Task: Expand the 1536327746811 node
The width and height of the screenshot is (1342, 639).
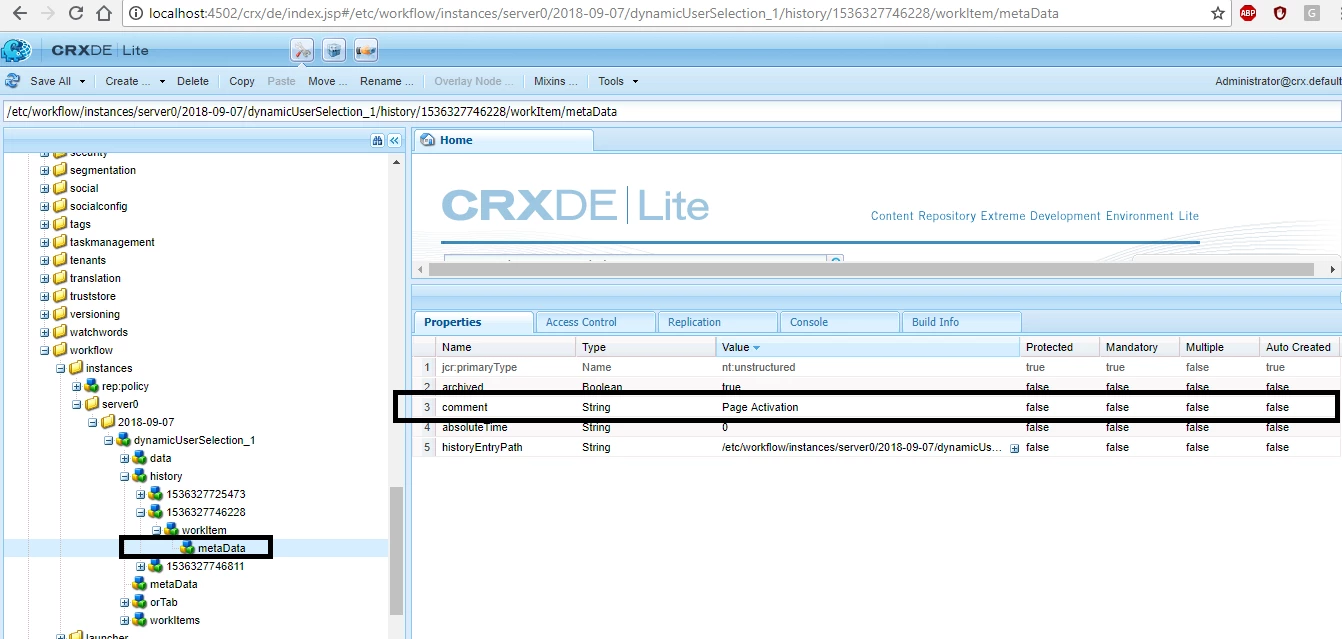Action: (x=141, y=566)
